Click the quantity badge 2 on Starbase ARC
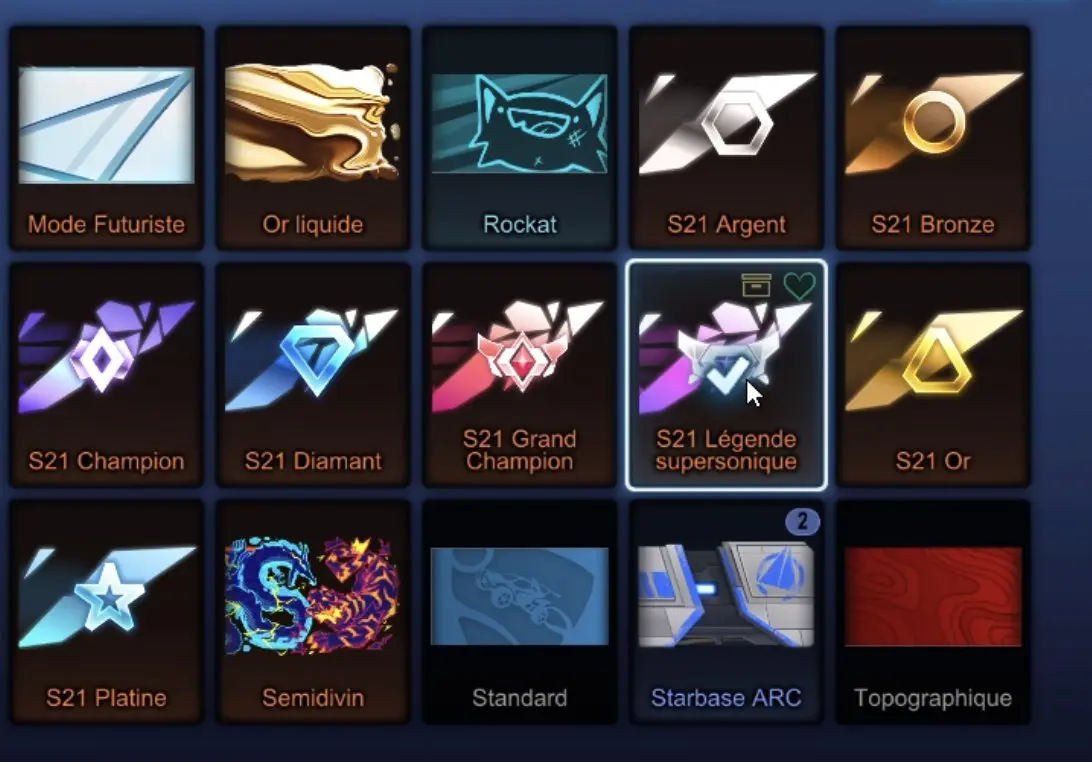 [802, 521]
